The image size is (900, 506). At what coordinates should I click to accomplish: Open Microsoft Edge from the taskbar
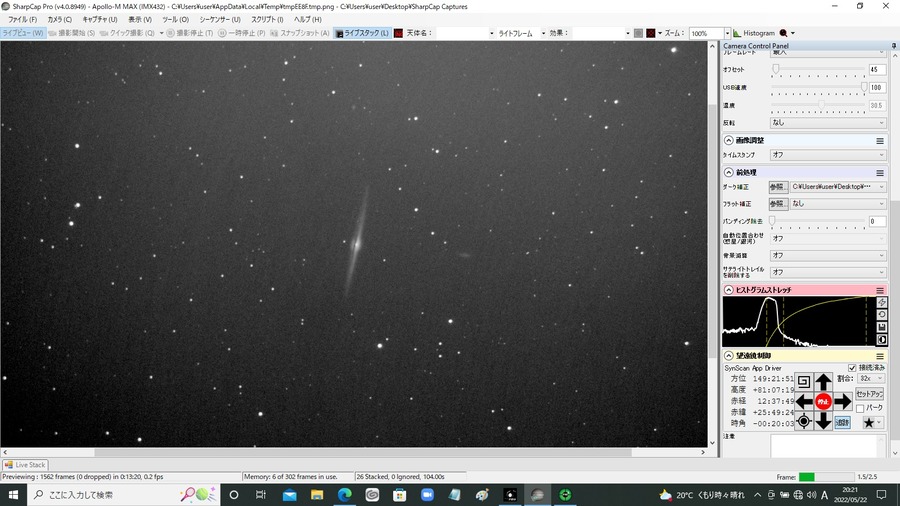(x=344, y=495)
